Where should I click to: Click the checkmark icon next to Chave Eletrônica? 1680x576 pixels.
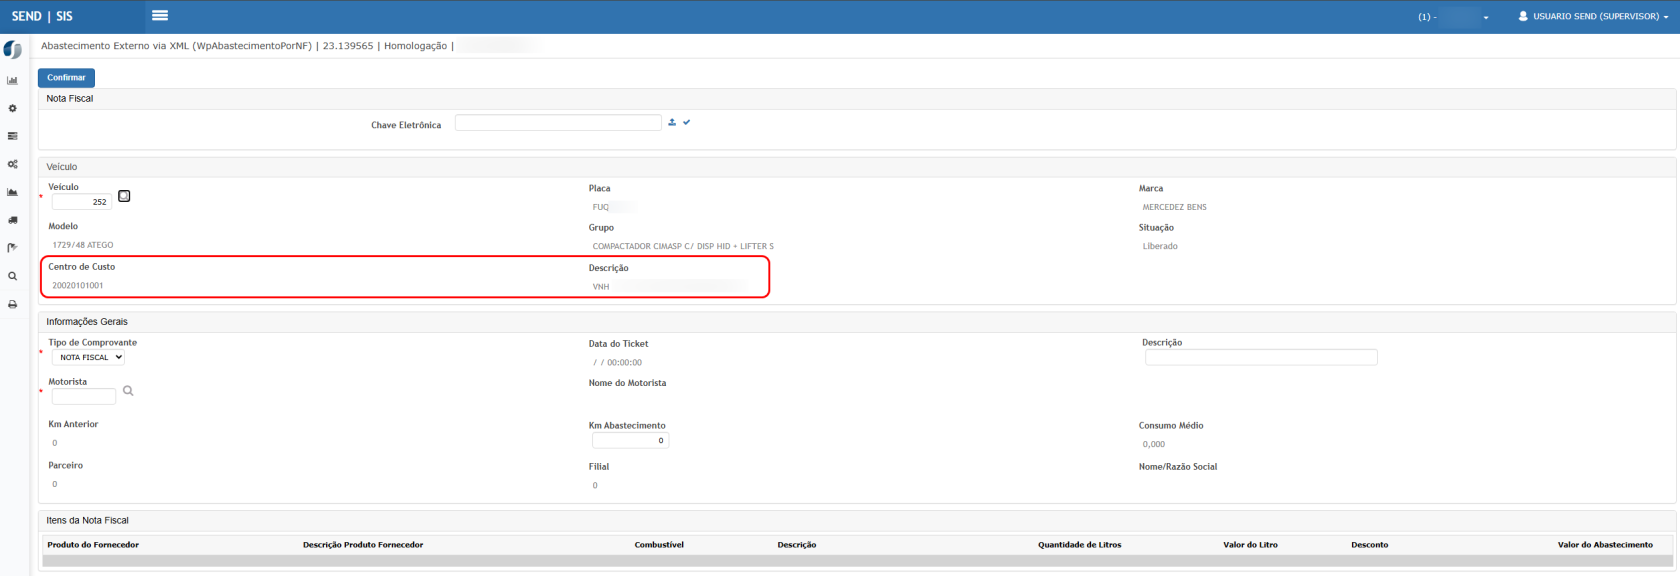(686, 122)
